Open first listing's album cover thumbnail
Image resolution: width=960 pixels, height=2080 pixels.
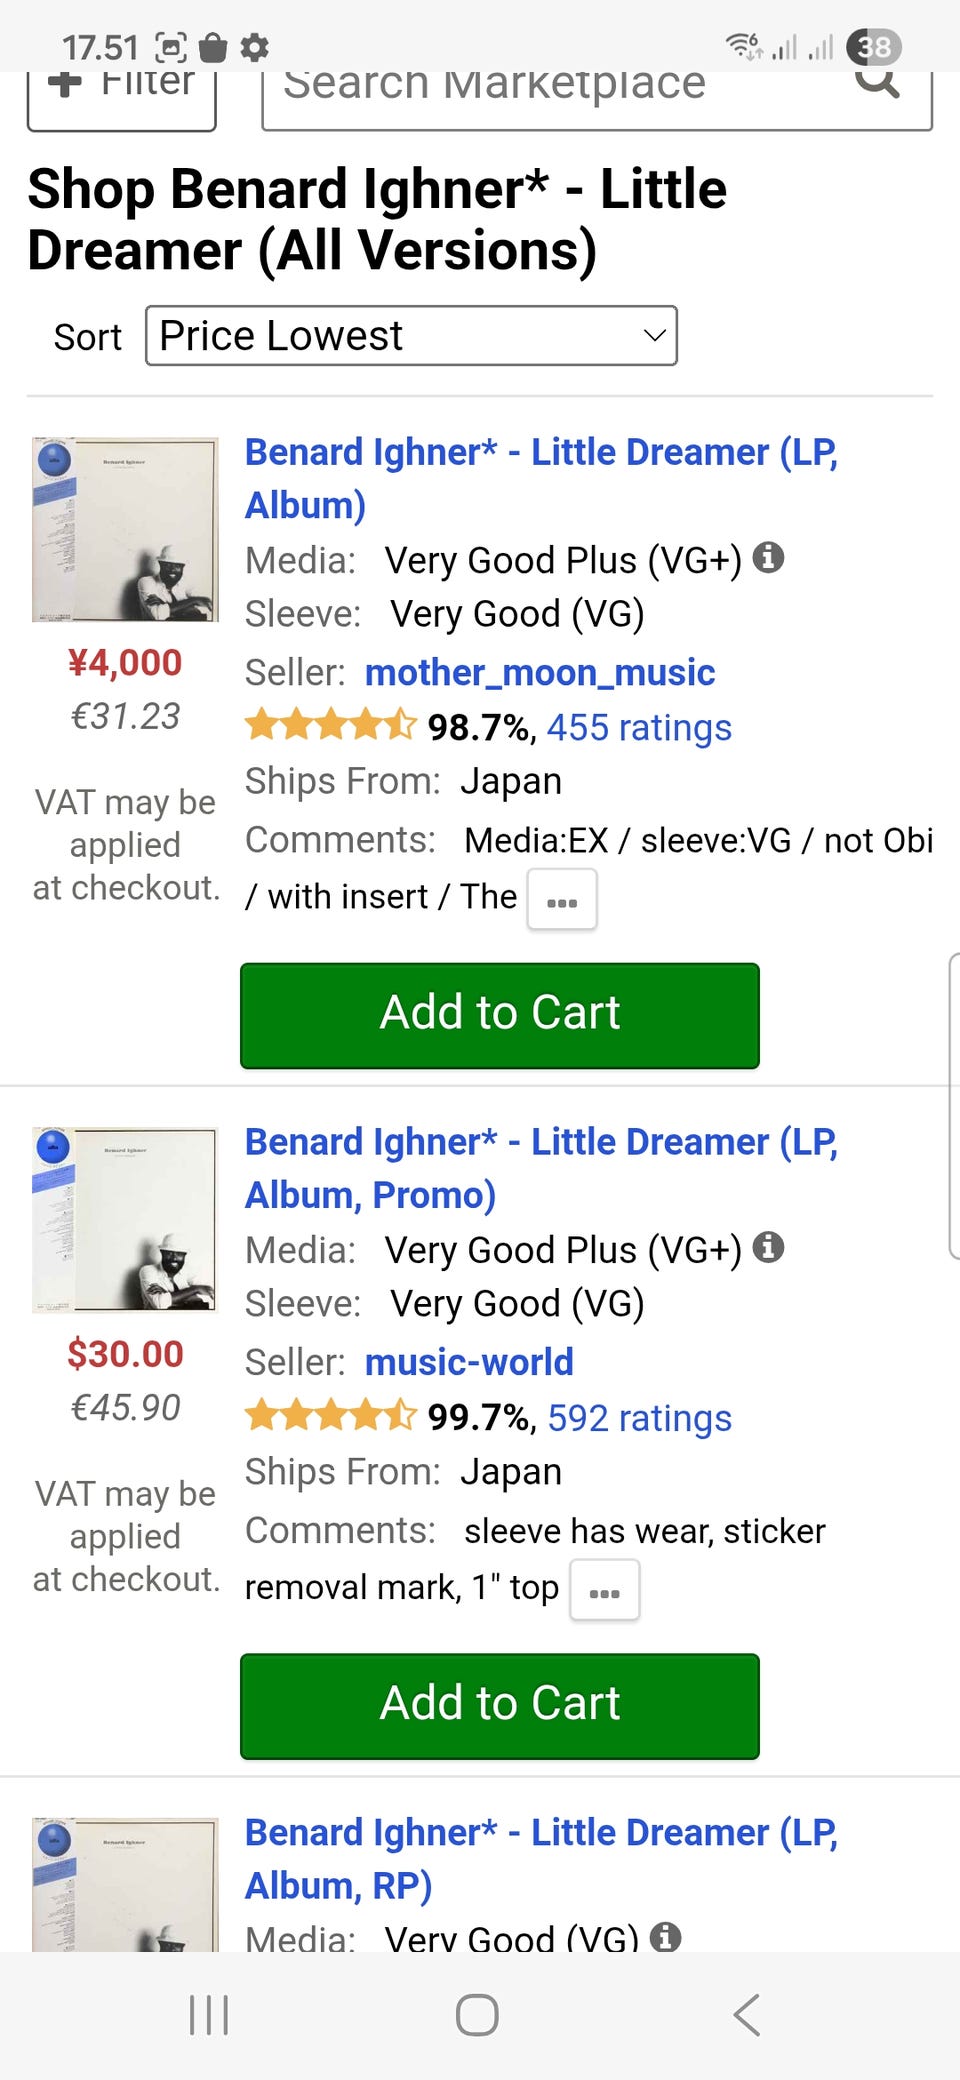[125, 529]
